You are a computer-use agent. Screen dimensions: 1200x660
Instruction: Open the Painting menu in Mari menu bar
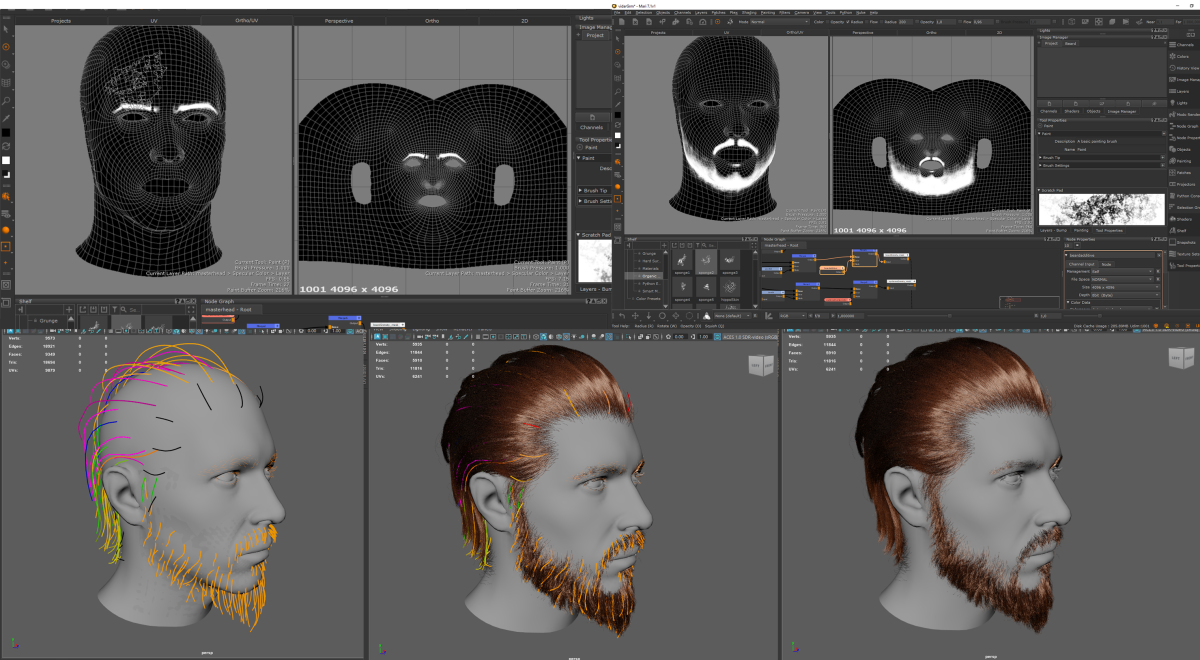(767, 12)
